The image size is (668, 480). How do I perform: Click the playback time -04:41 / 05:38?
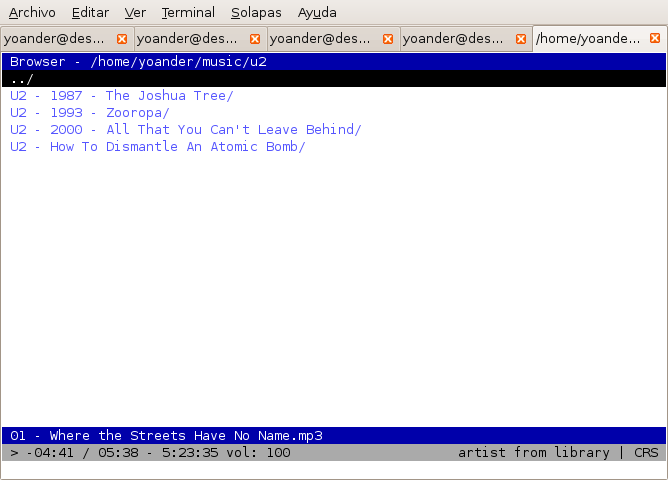(82, 452)
